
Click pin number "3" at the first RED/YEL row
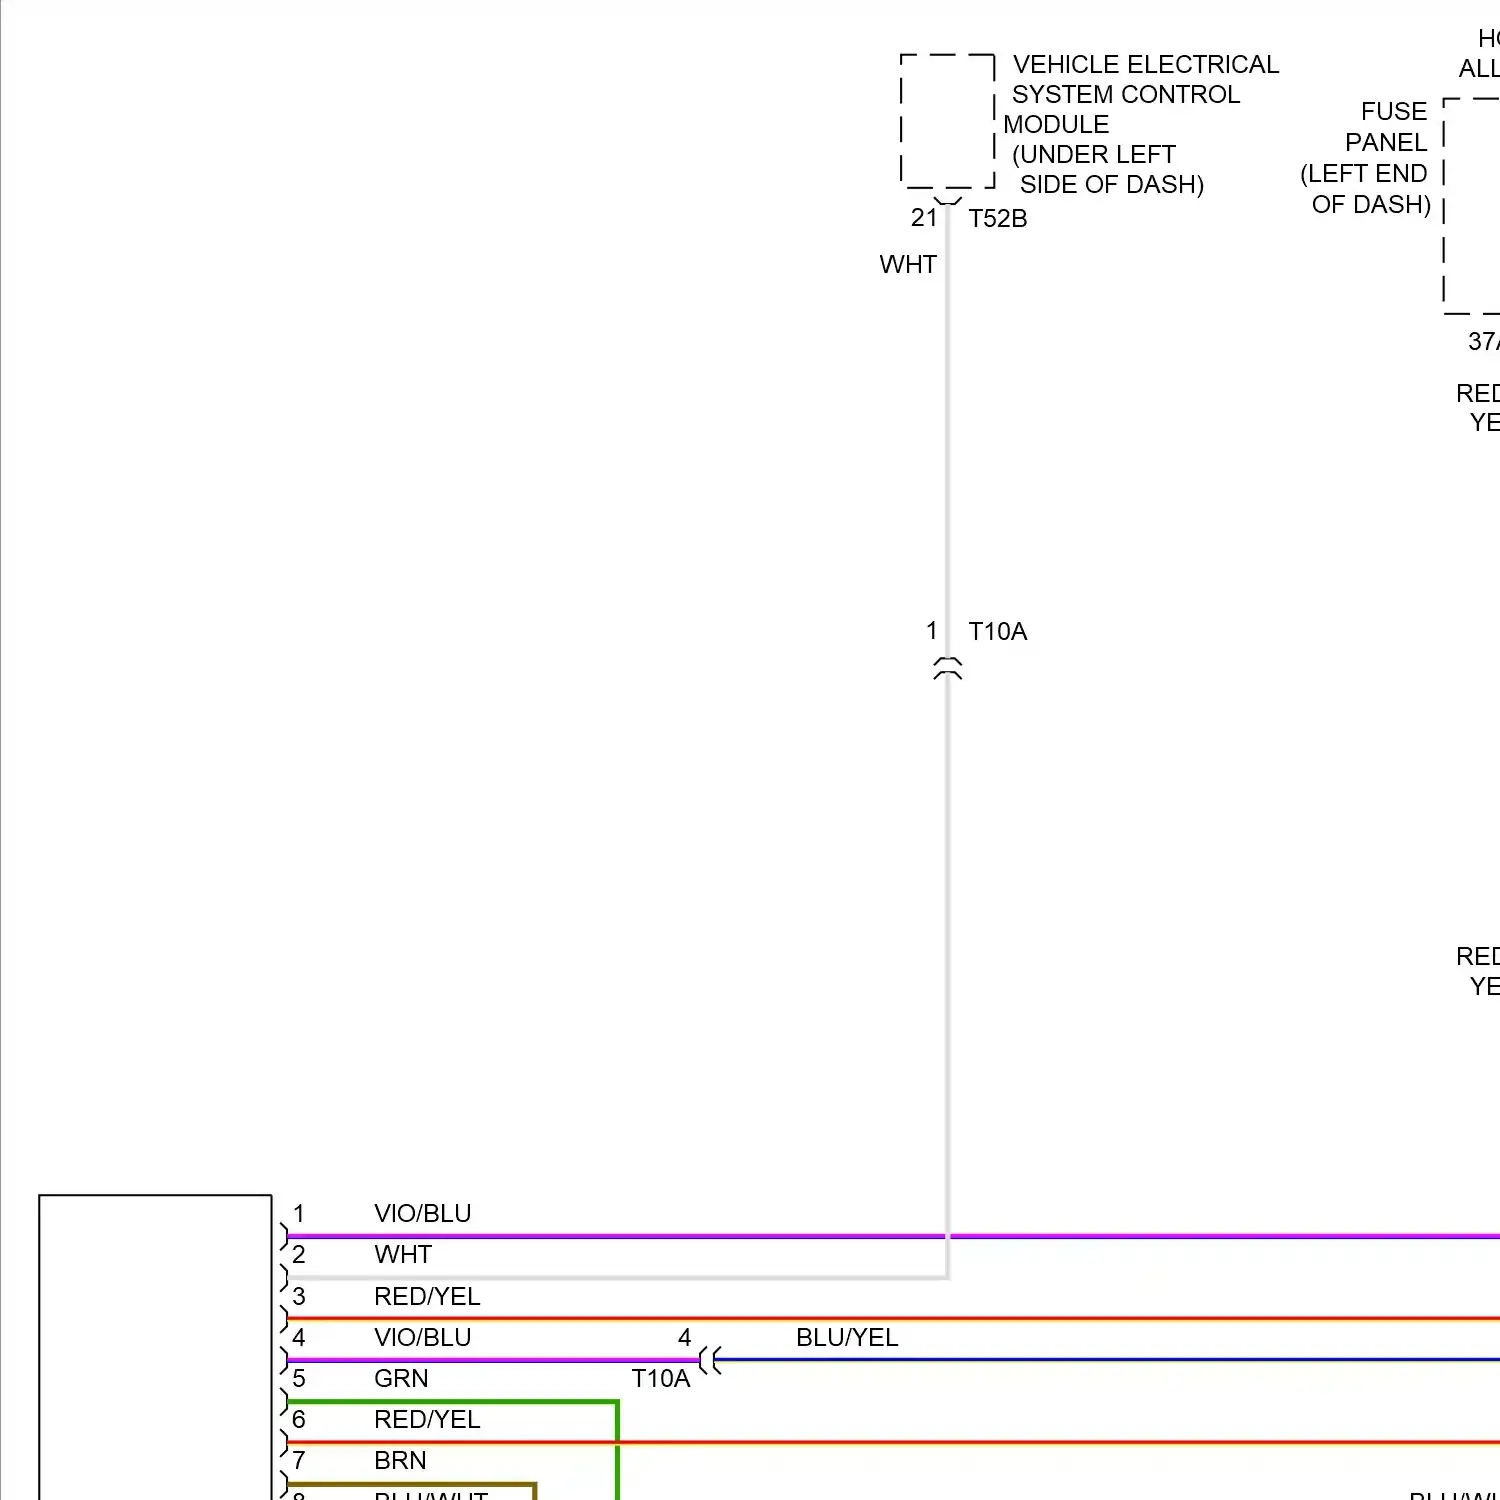click(x=298, y=1297)
